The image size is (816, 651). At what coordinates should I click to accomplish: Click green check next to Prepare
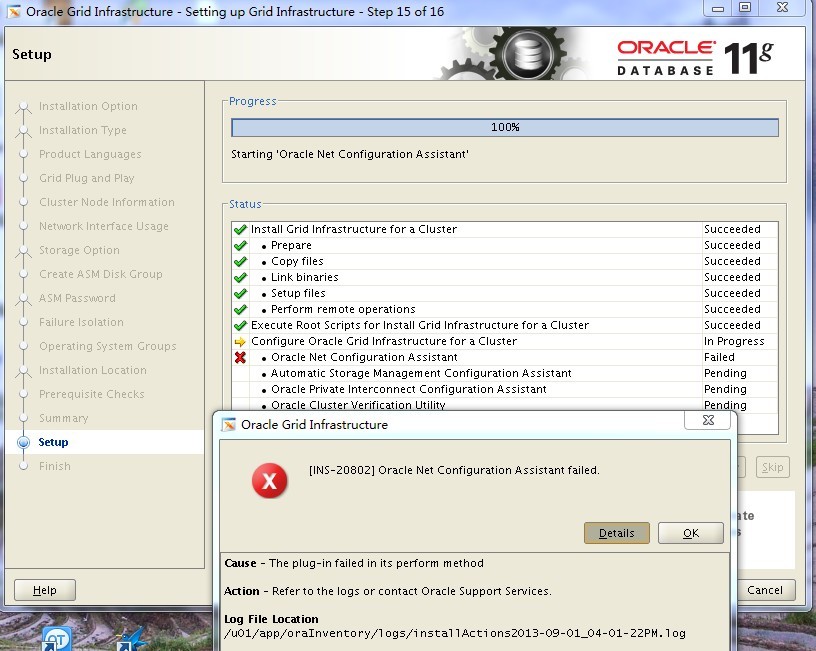[240, 245]
